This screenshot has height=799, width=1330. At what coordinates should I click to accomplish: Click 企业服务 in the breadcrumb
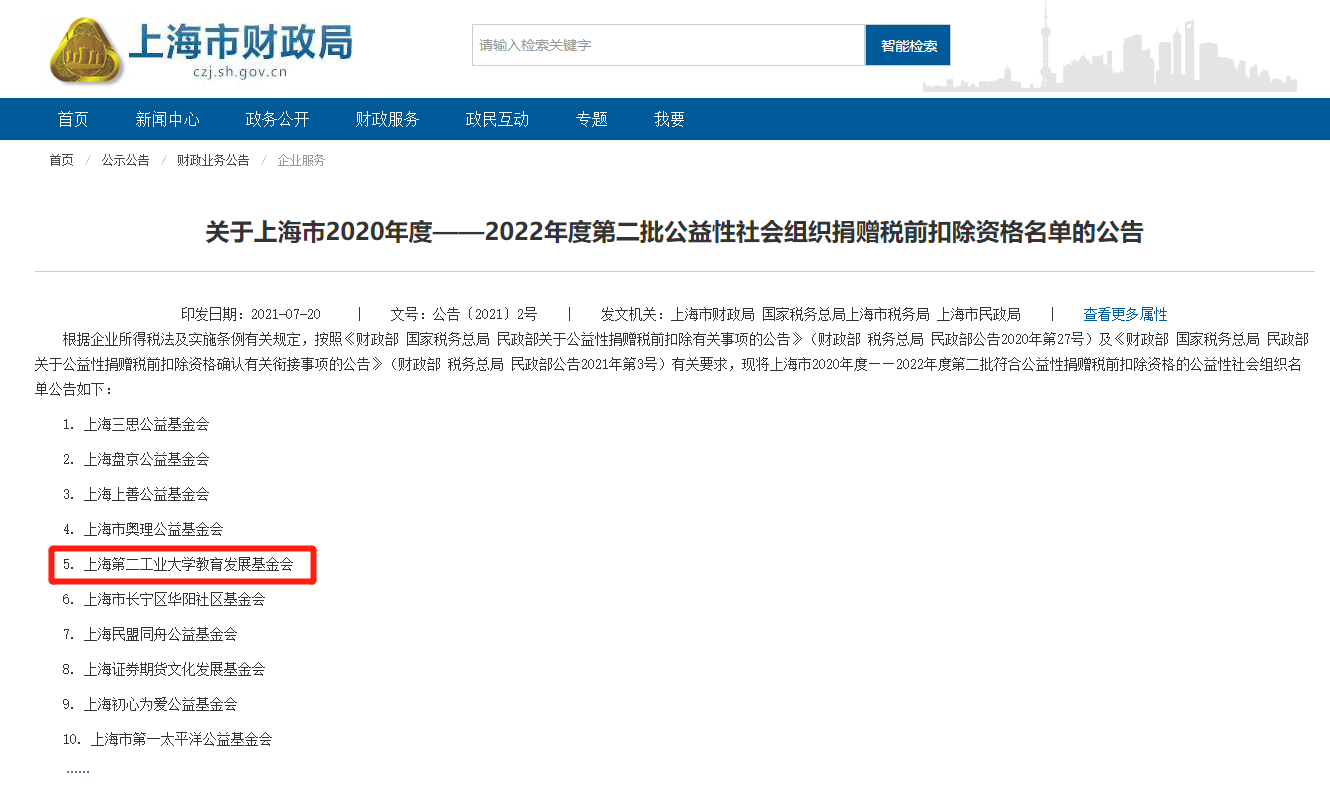301,160
